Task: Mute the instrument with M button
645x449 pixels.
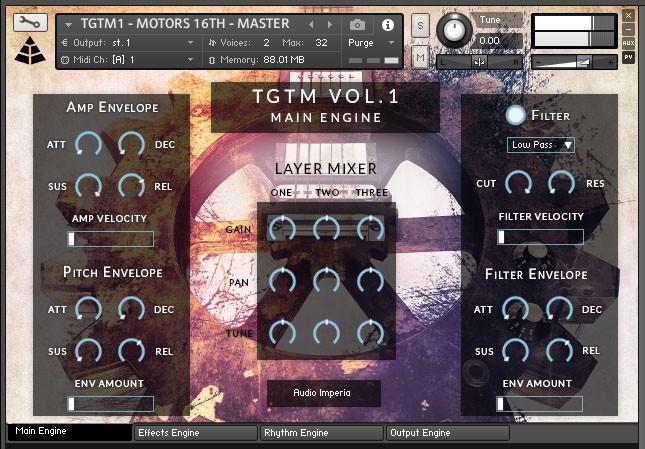Action: point(420,56)
